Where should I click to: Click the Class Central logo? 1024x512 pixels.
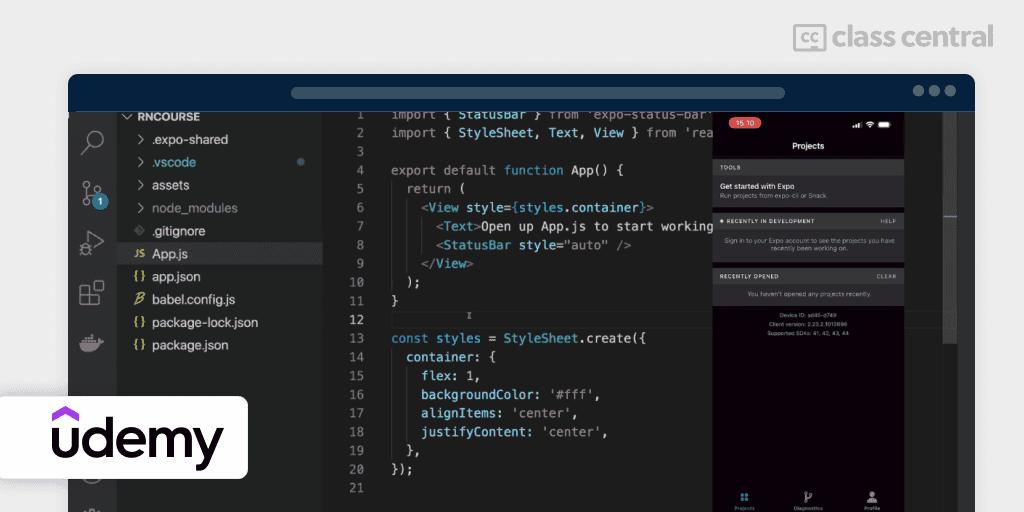point(893,37)
